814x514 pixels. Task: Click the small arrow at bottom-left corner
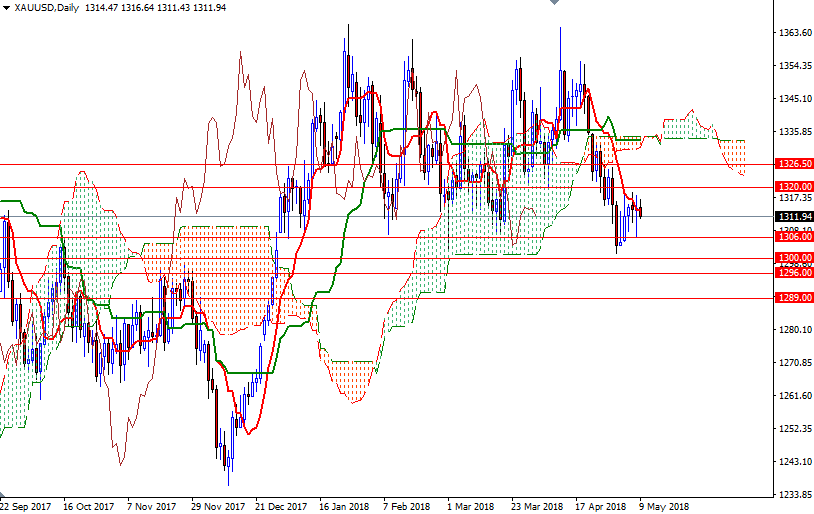point(4,495)
